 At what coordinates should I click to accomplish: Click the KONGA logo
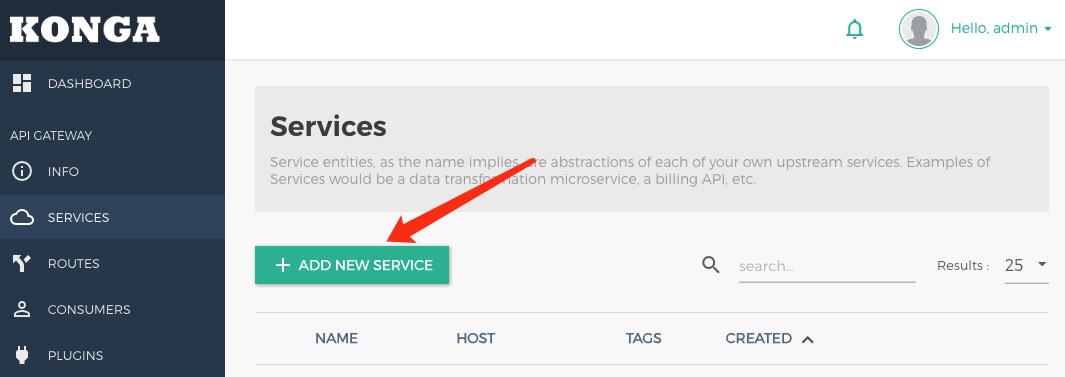[x=85, y=30]
